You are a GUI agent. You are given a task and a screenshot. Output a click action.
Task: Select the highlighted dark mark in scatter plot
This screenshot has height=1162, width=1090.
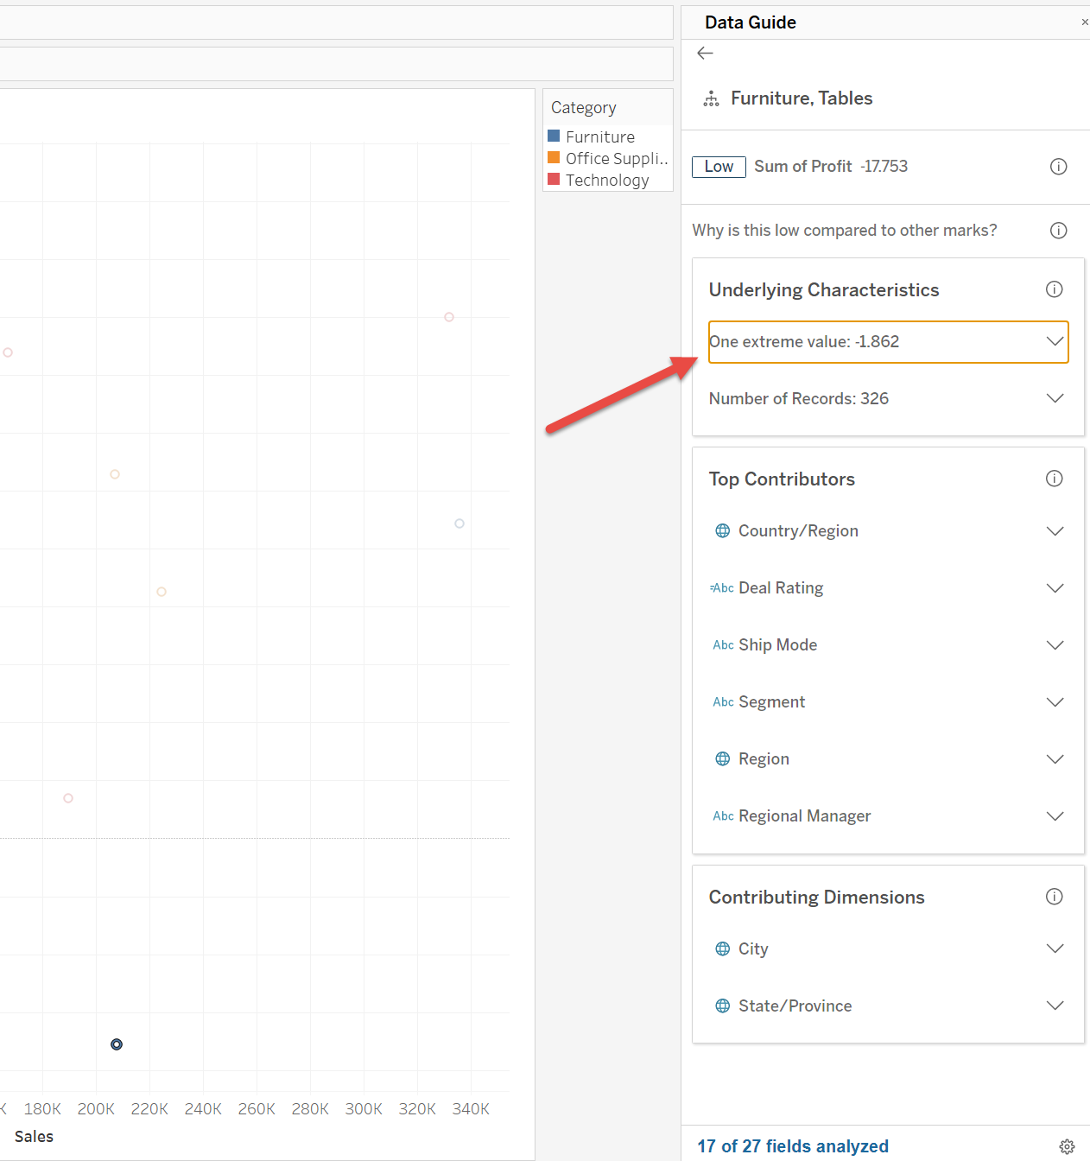(x=117, y=1044)
